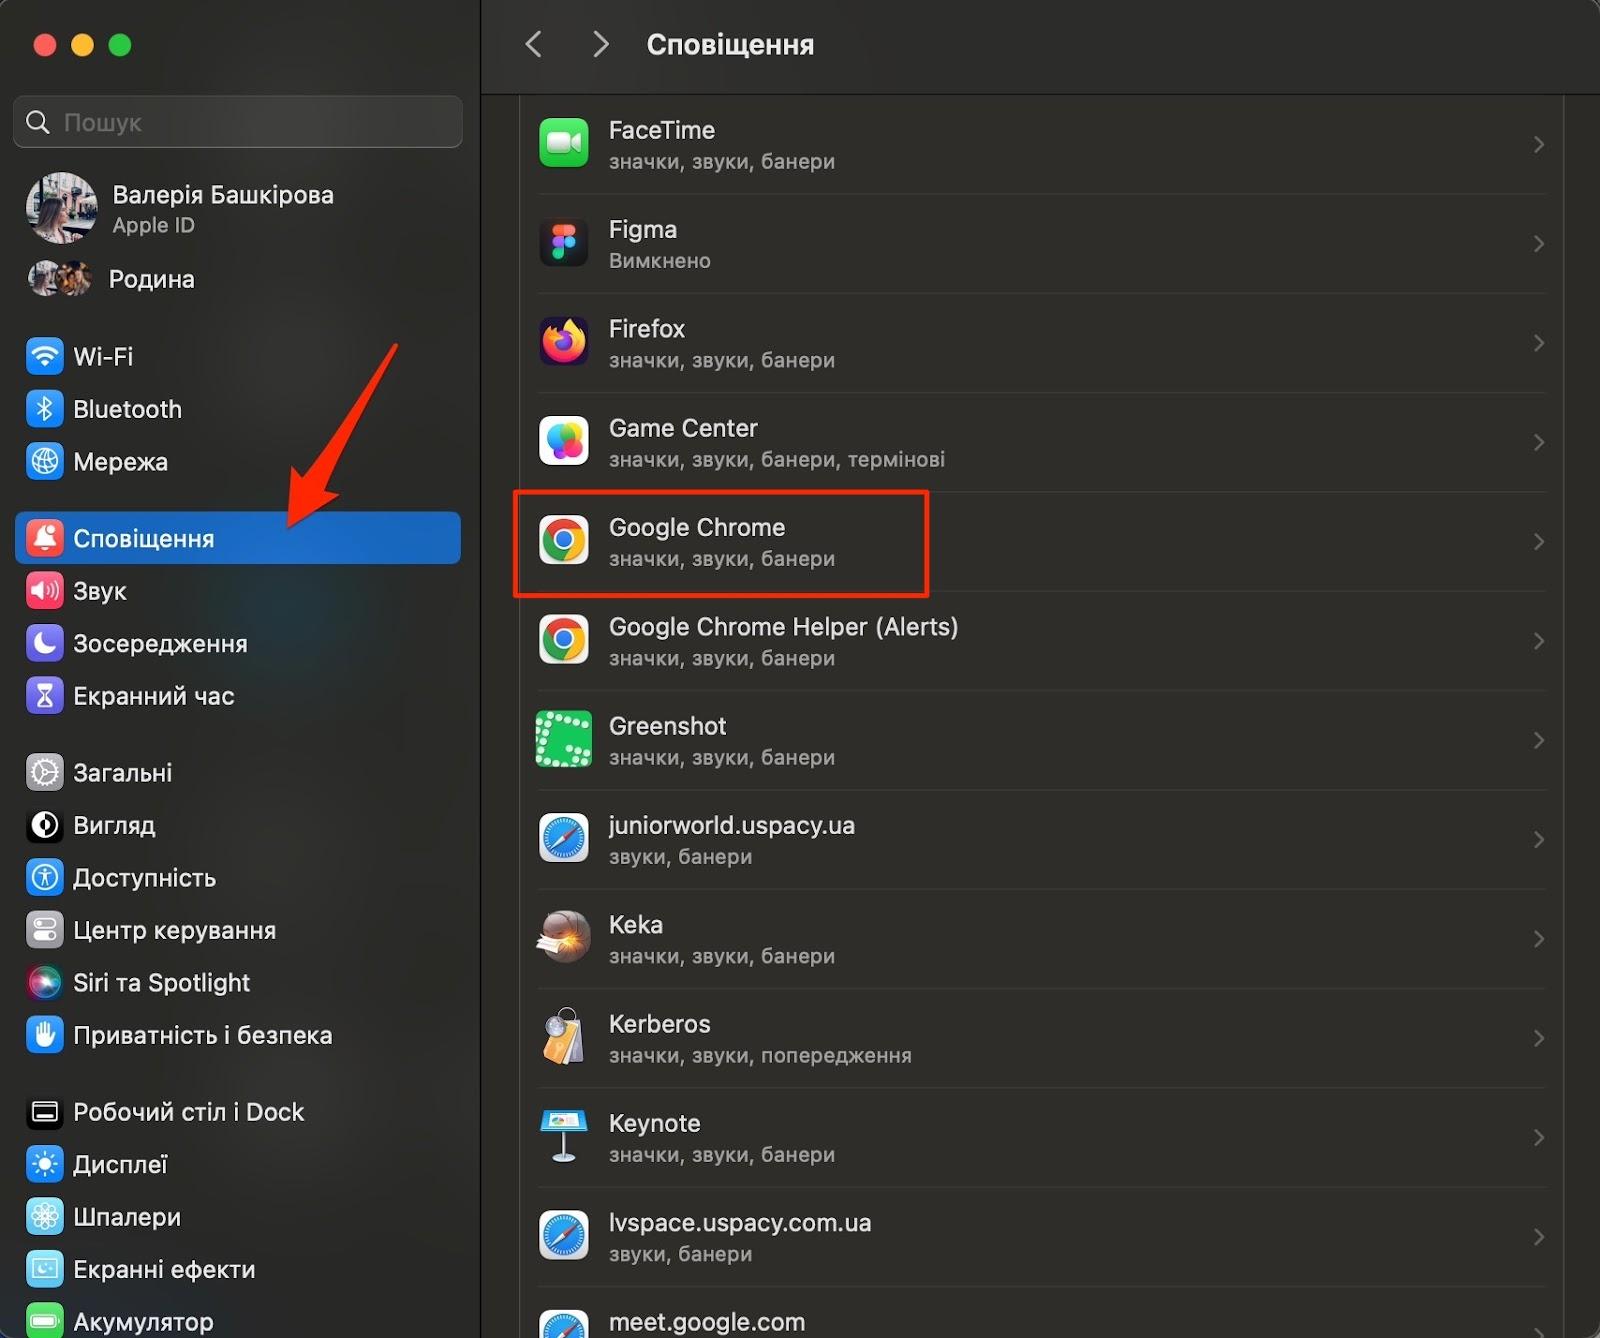Go back with the back arrow
Viewport: 1600px width, 1338px height.
(534, 44)
